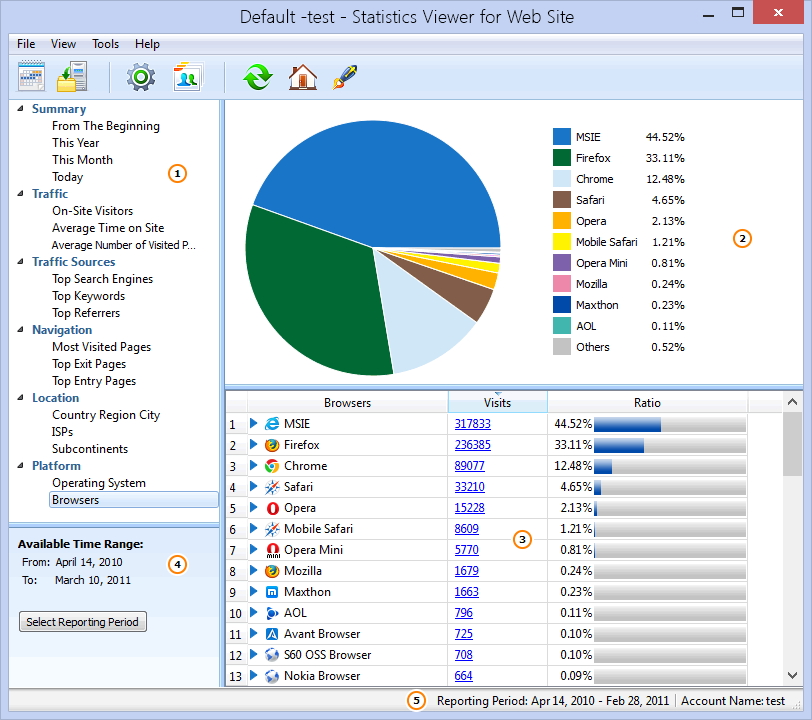Viewport: 812px width, 720px height.
Task: Click the Opera Mini icon in row 7
Action: 272,550
